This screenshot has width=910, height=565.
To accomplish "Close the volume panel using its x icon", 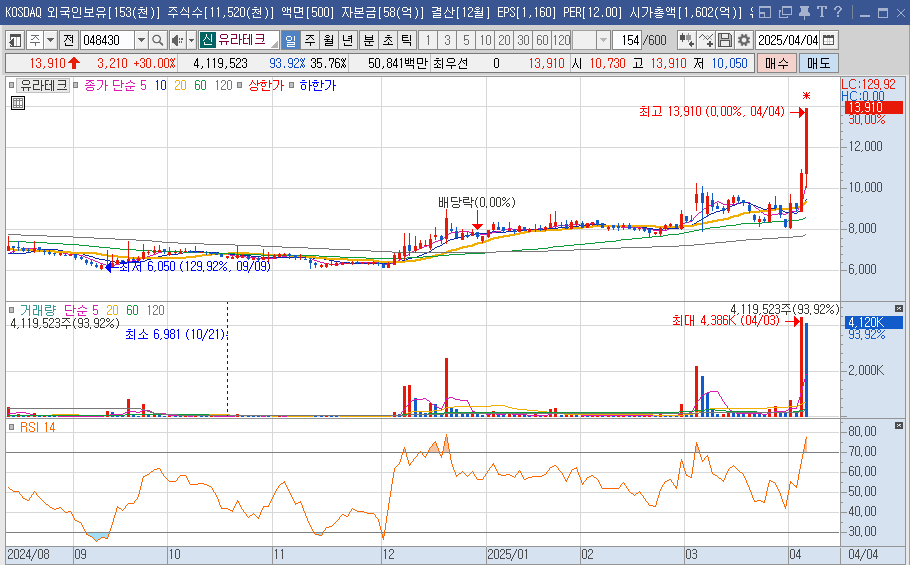I will pyautogui.click(x=899, y=309).
